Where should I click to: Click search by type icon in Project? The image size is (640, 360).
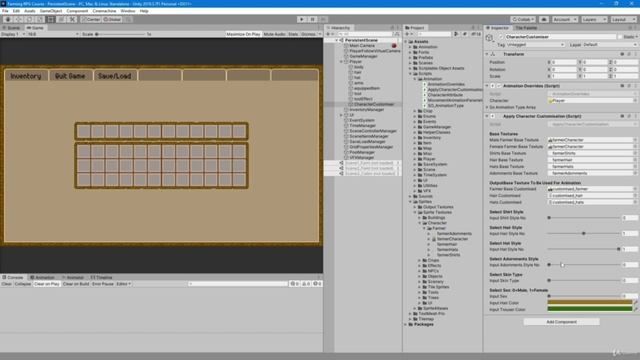pos(456,34)
